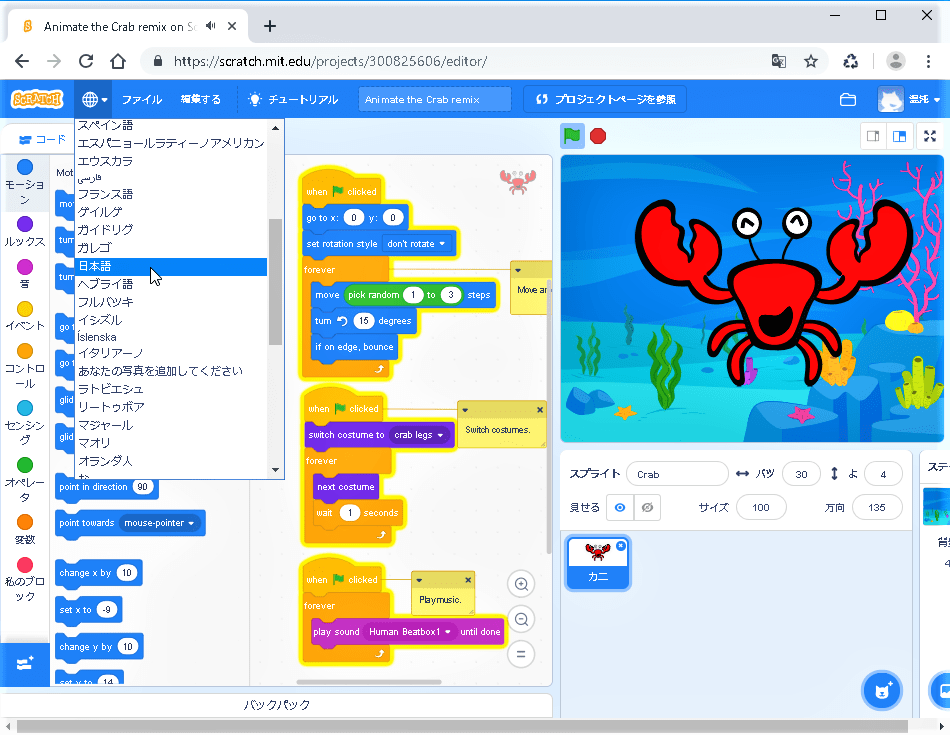Select the 音 block category

pos(25,274)
